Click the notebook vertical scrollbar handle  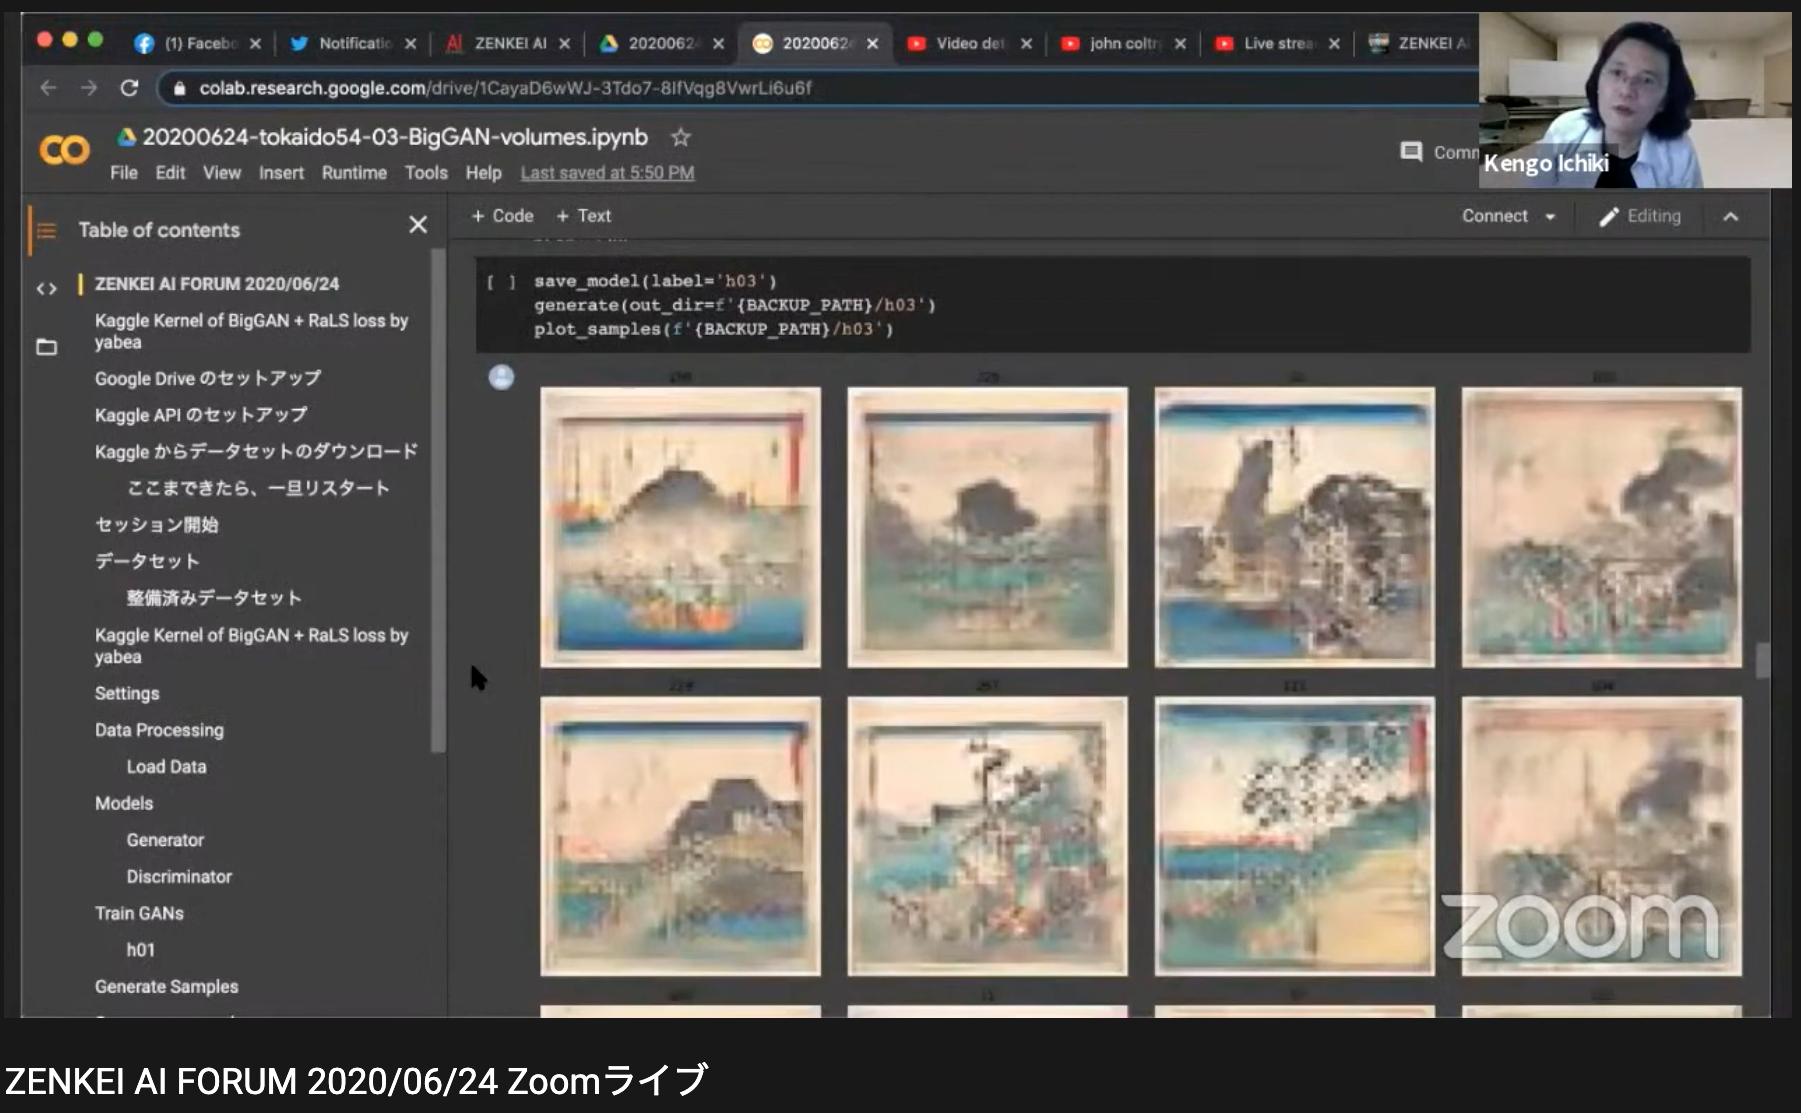(1761, 661)
